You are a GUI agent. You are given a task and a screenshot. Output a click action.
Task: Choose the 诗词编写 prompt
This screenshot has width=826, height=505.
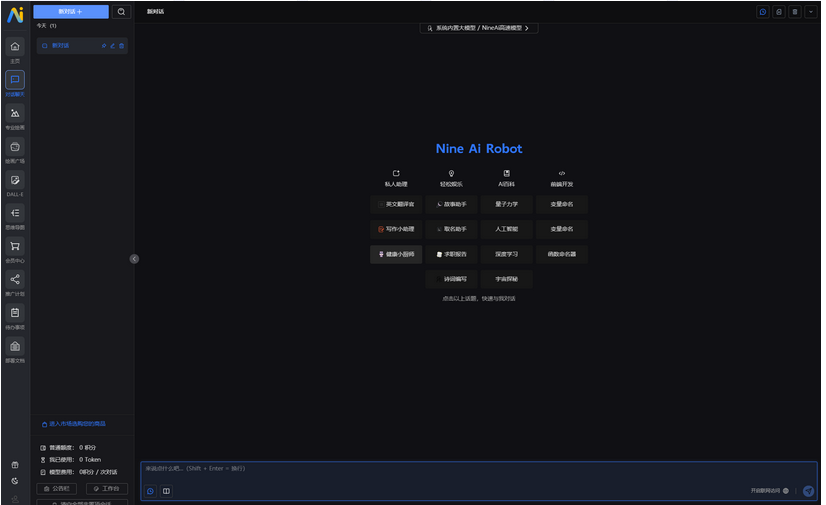point(451,279)
